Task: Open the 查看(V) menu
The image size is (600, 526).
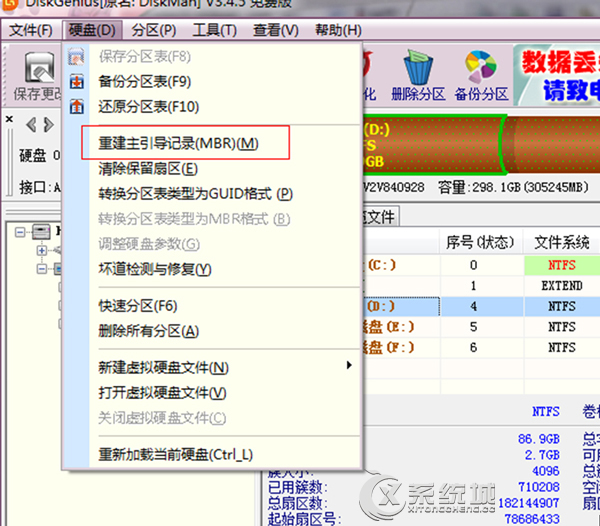Action: [276, 30]
